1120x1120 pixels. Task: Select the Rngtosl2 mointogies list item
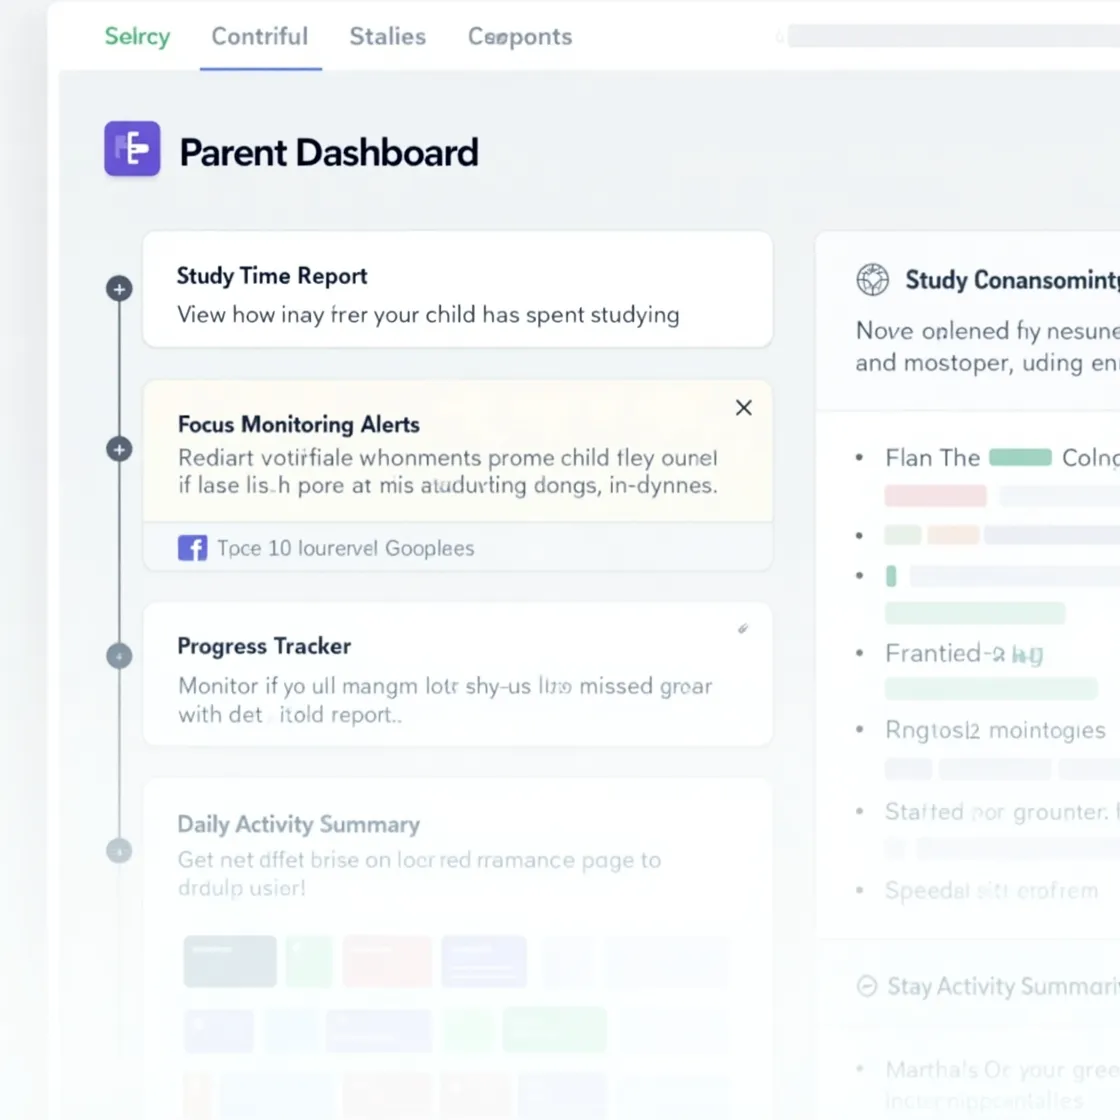pos(995,730)
